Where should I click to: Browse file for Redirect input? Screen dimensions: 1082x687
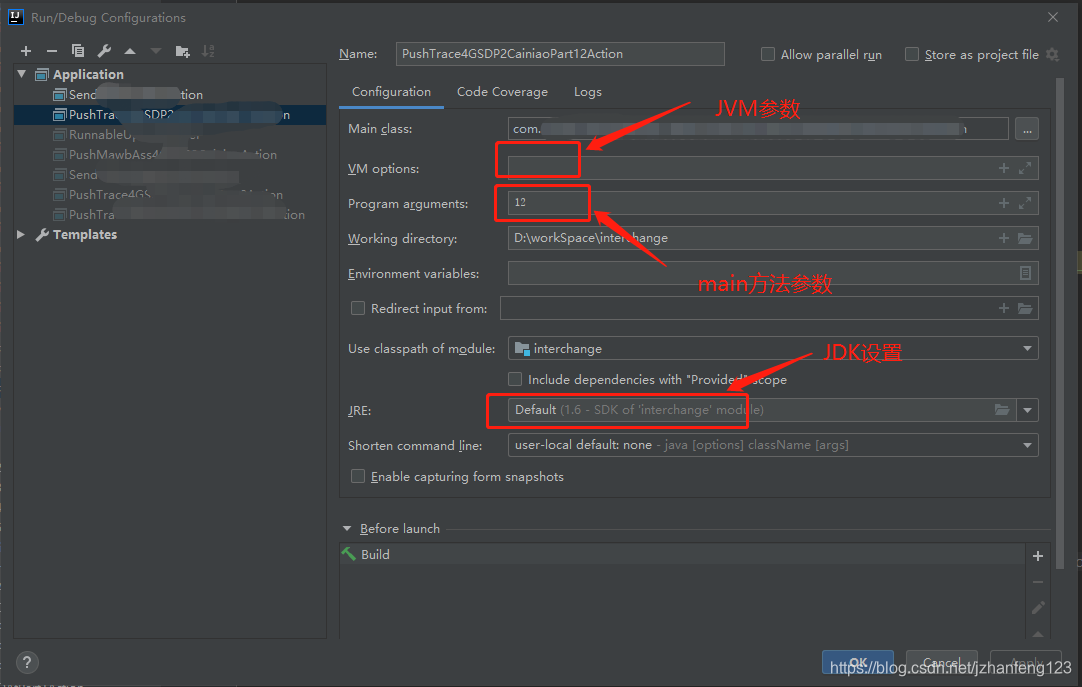point(1025,308)
